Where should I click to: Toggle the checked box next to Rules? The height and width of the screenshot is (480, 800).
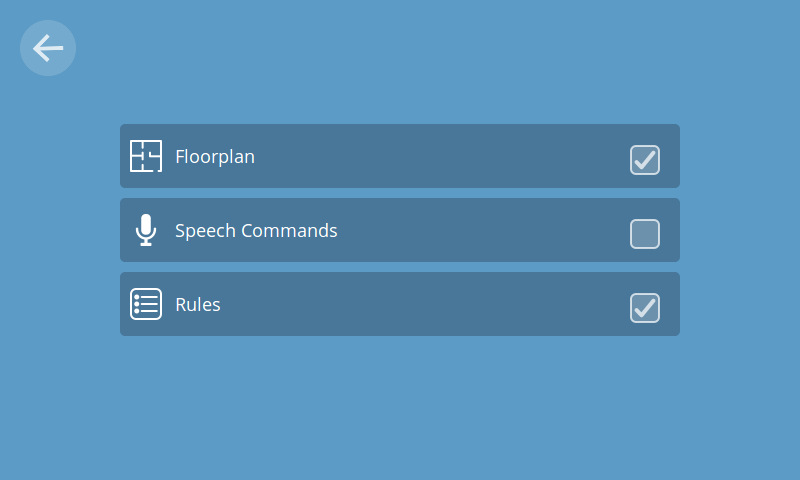[x=645, y=308]
